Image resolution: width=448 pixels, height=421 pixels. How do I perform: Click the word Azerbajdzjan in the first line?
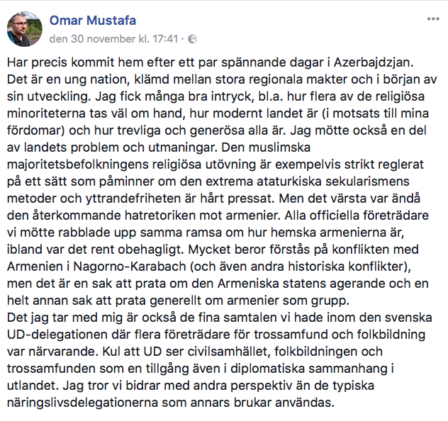point(373,63)
